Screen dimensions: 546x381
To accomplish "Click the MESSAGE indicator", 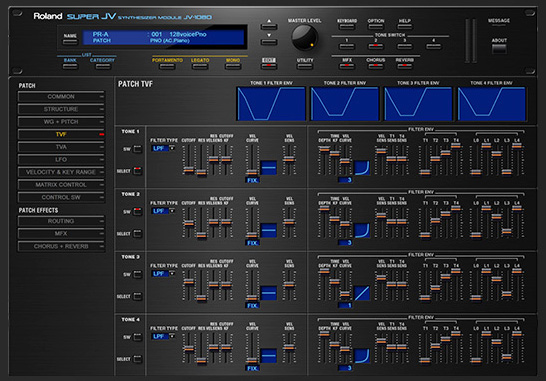I will 499,21.
